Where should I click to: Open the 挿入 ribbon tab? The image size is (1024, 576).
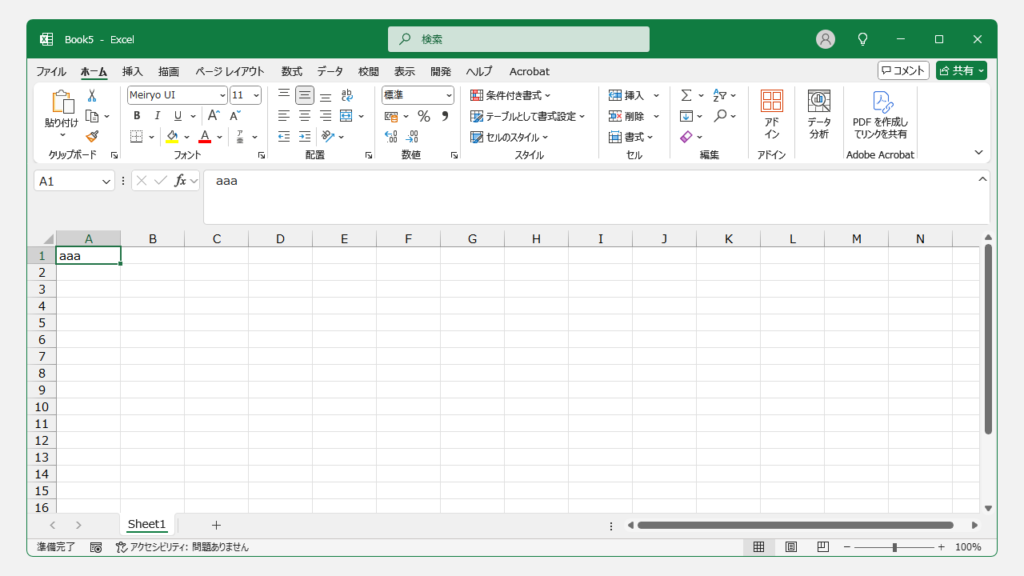(x=132, y=72)
